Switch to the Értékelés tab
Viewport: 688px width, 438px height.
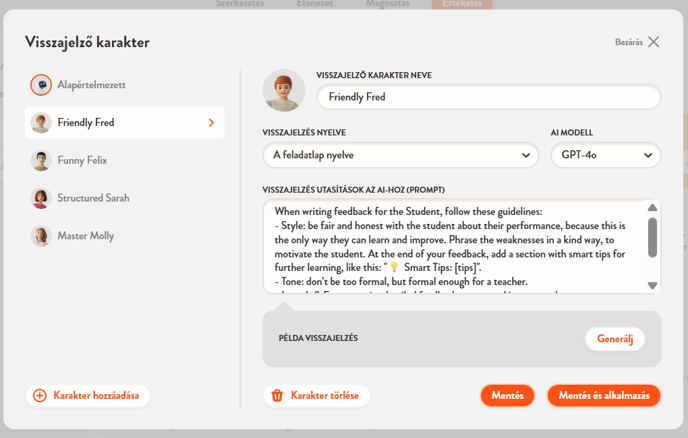[461, 4]
